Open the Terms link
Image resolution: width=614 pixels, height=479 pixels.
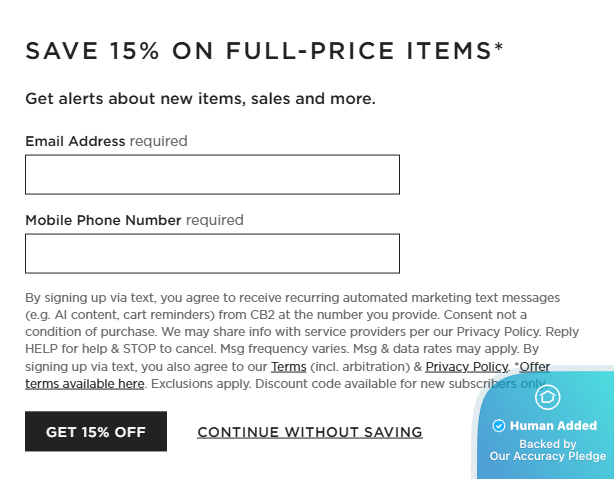pyautogui.click(x=289, y=367)
